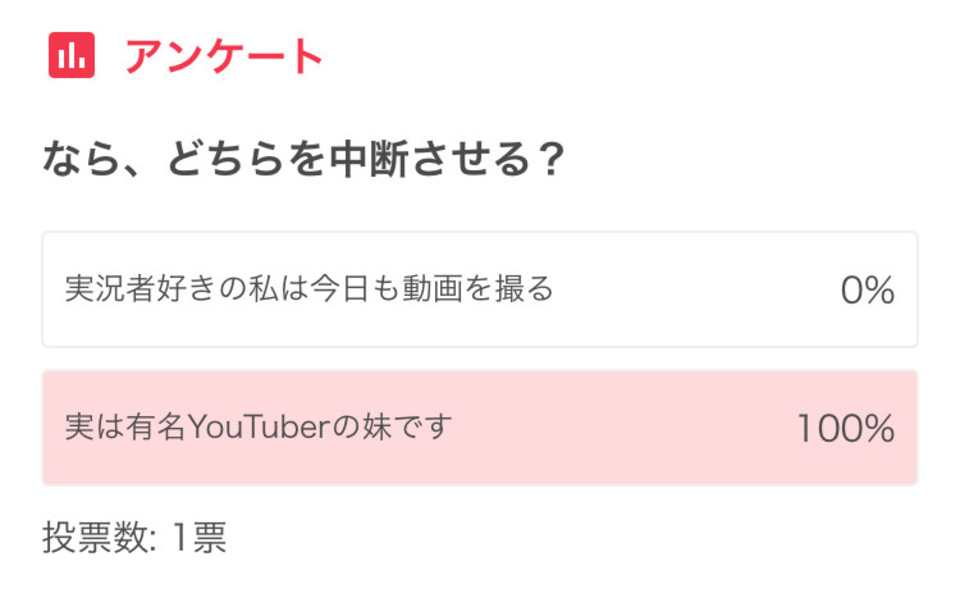The image size is (960, 598).
Task: Click 動画を撮る at the first option's end
Action: click(x=478, y=289)
